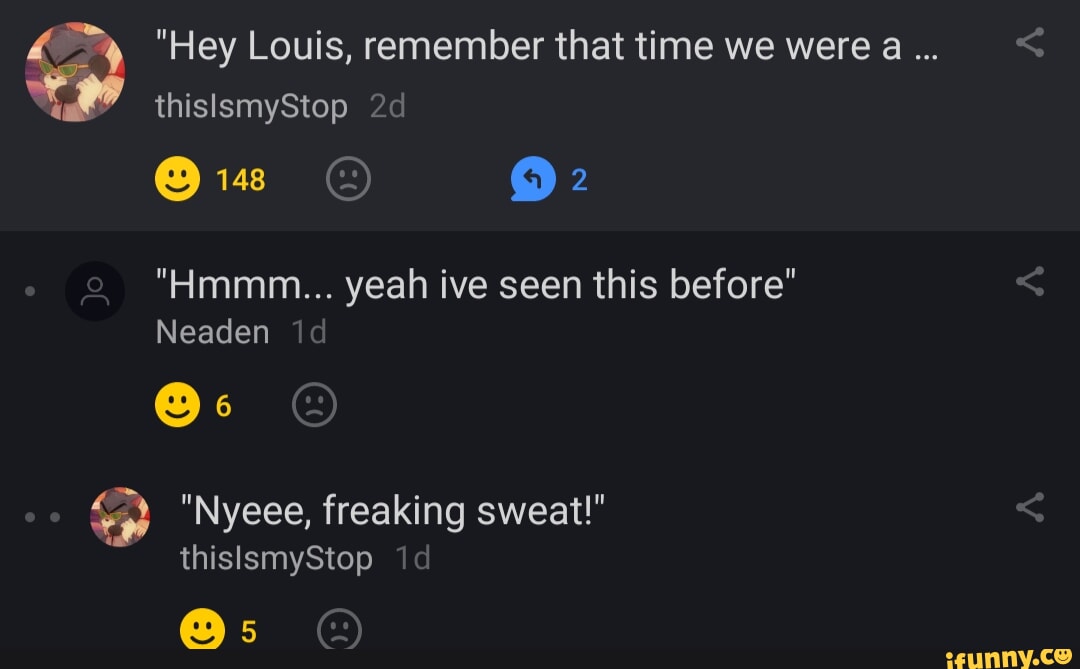The height and width of the screenshot is (669, 1080).
Task: Share the "Nyeee, freaking sweat!" reply
Action: [1029, 507]
